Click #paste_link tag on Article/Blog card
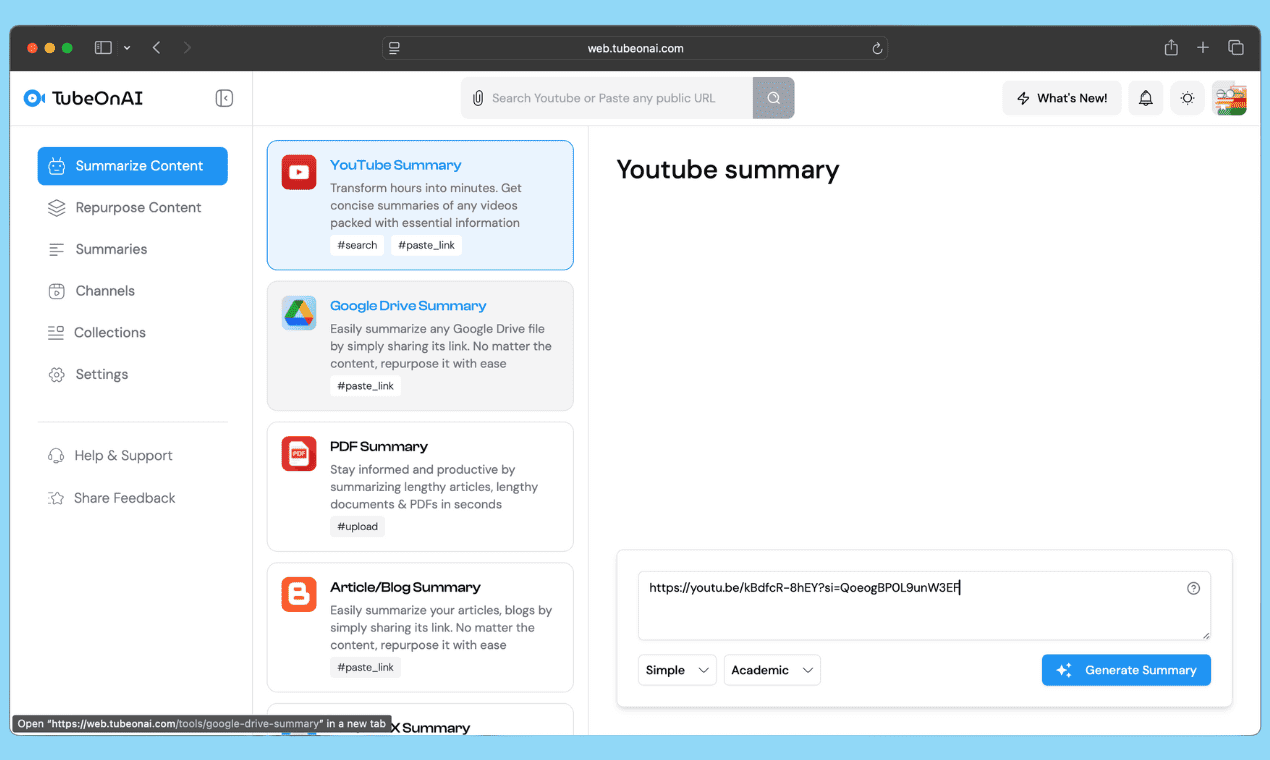1270x760 pixels. pos(365,668)
